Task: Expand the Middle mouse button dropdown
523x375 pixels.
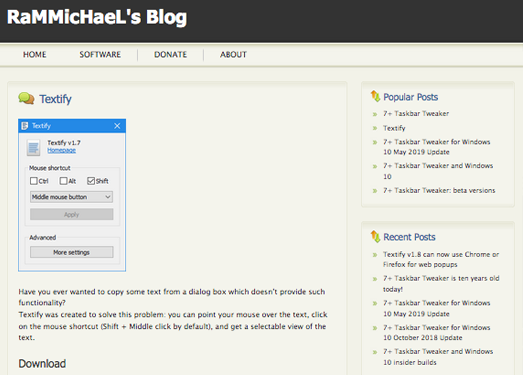Action: 71,197
